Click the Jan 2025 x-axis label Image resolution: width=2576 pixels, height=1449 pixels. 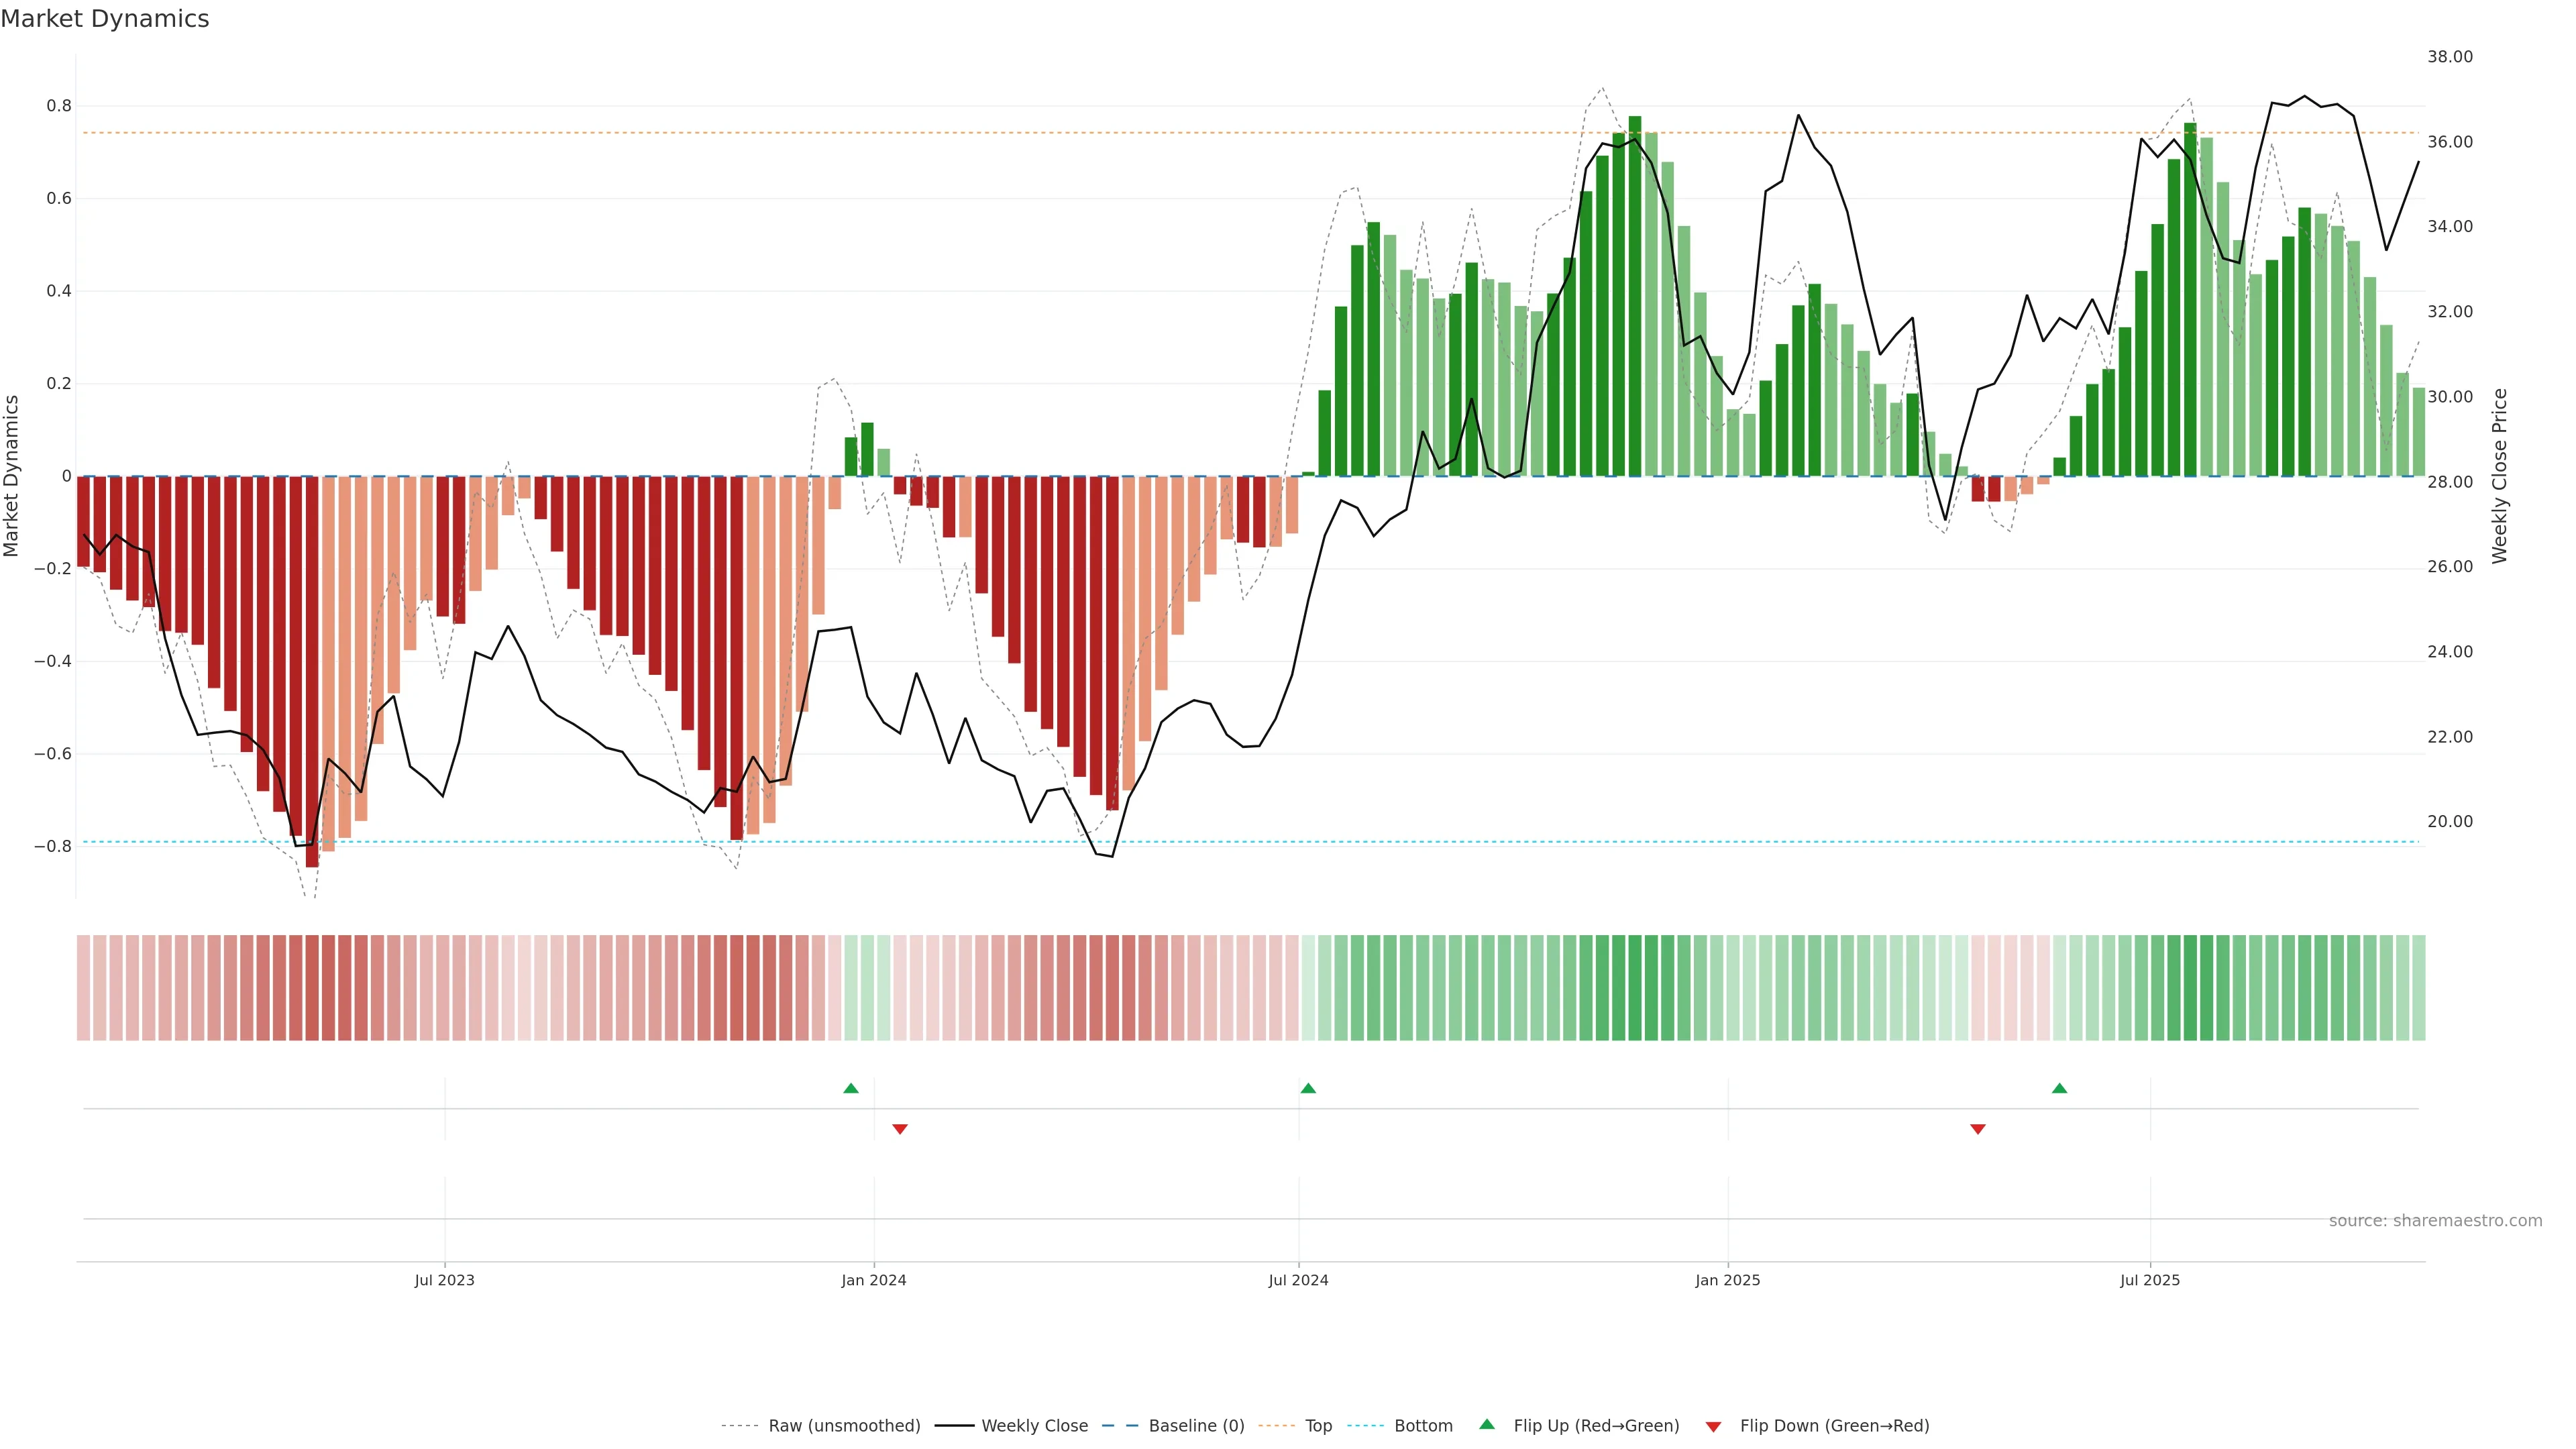coord(1727,1280)
